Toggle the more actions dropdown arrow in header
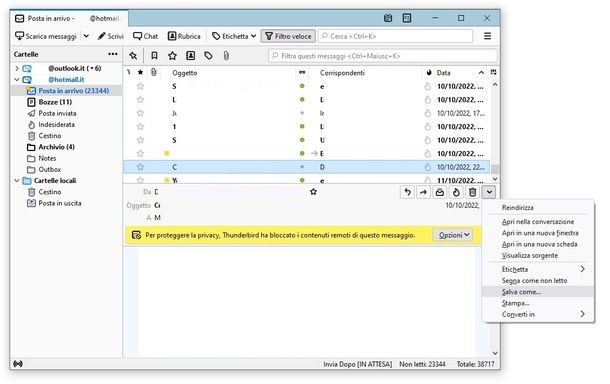Image resolution: width=610 pixels, height=384 pixels. coord(489,192)
